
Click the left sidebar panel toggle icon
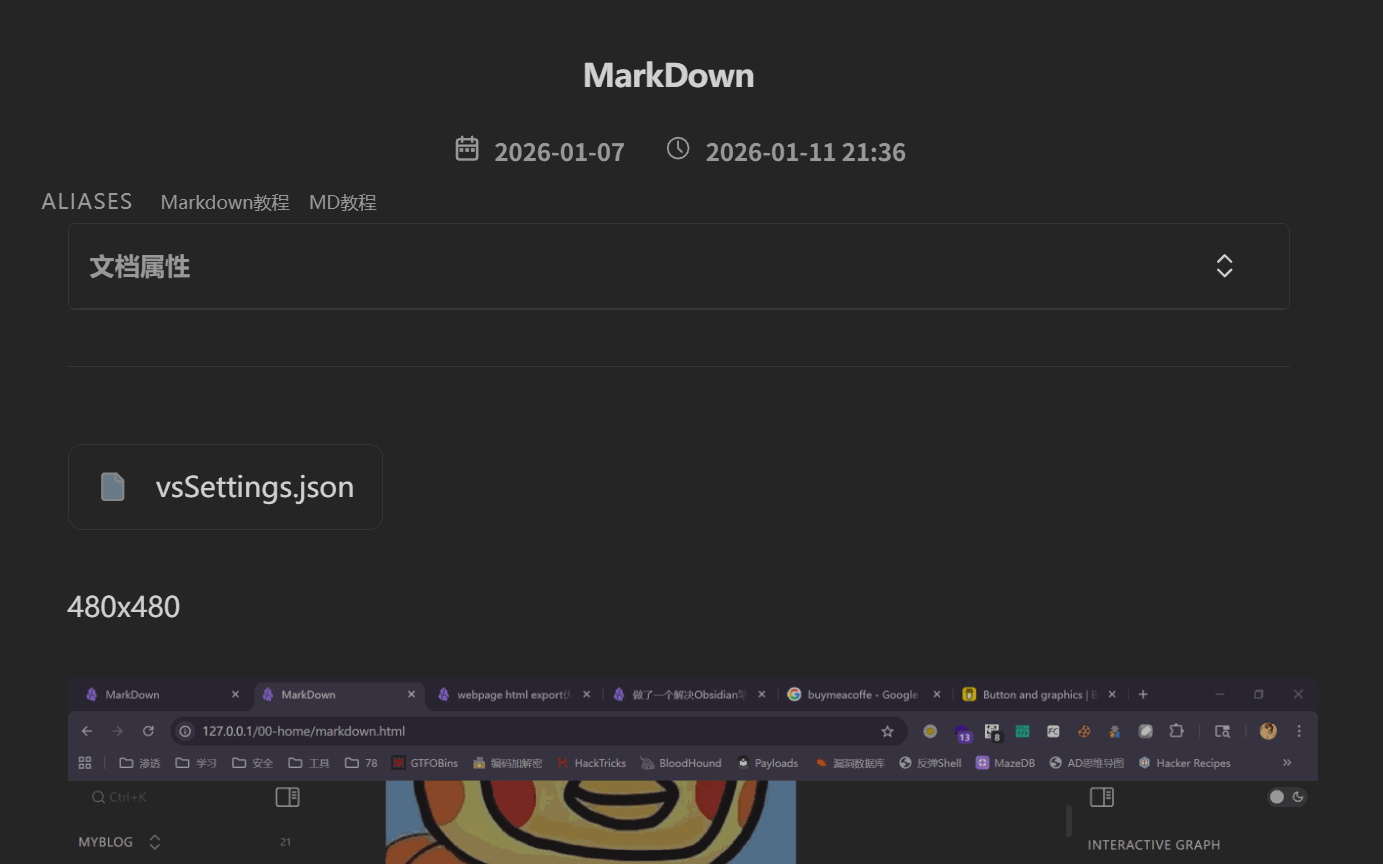pyautogui.click(x=287, y=797)
